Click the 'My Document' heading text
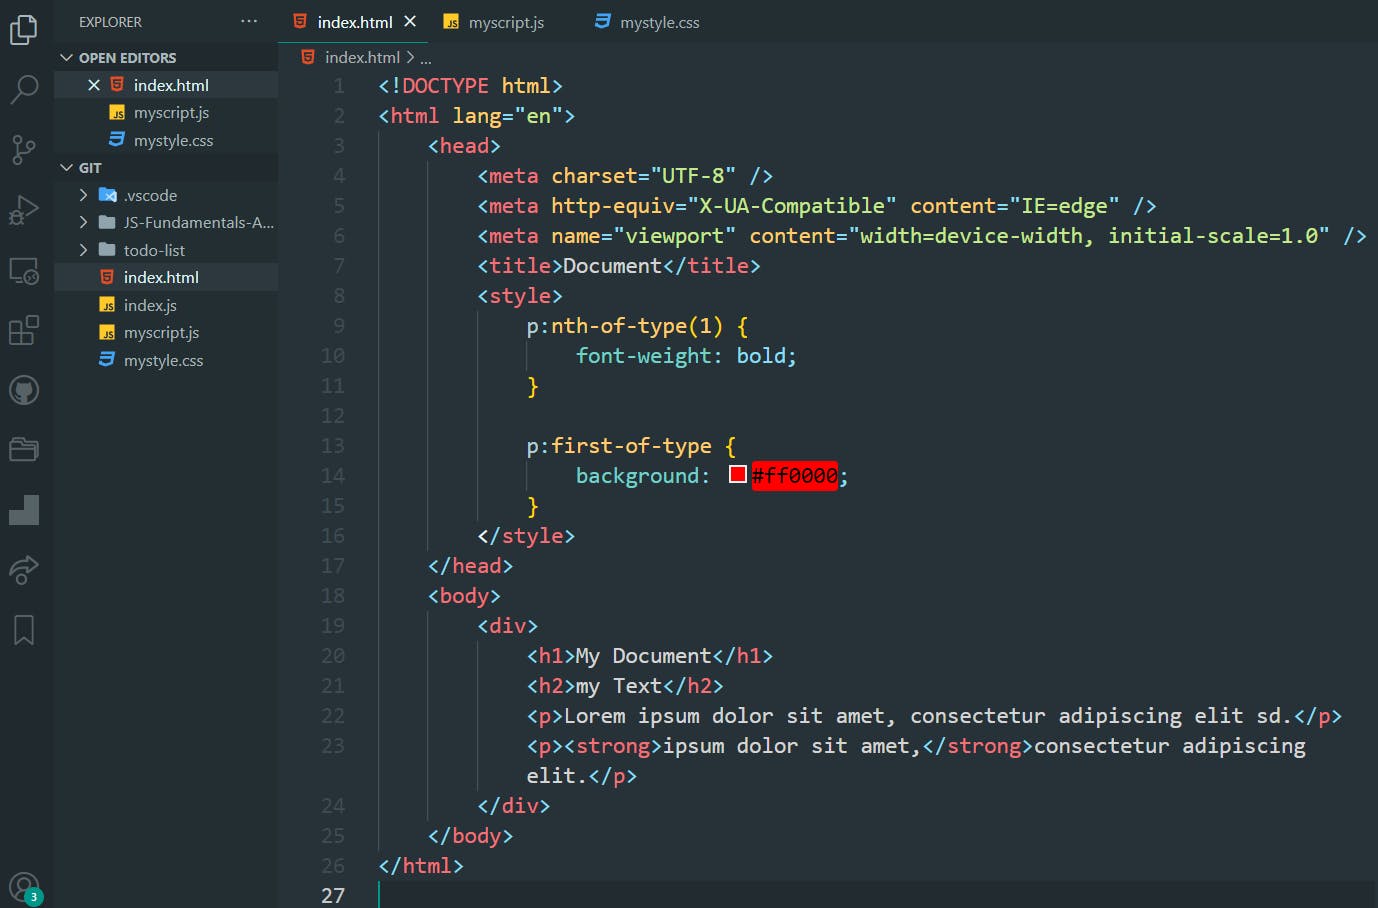1378x908 pixels. pos(643,656)
